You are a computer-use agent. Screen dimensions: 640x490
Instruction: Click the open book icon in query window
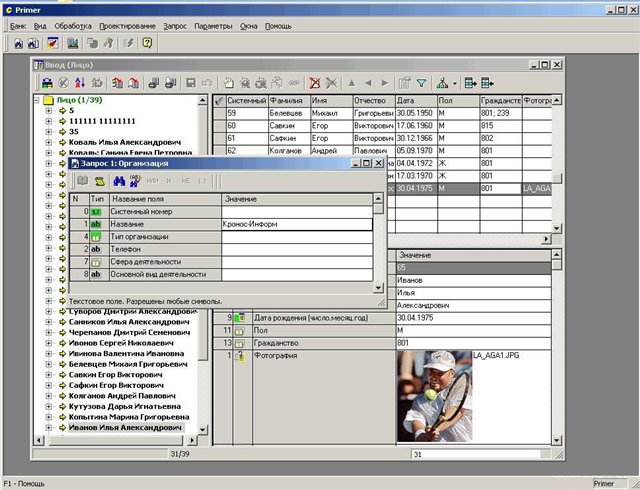point(83,180)
